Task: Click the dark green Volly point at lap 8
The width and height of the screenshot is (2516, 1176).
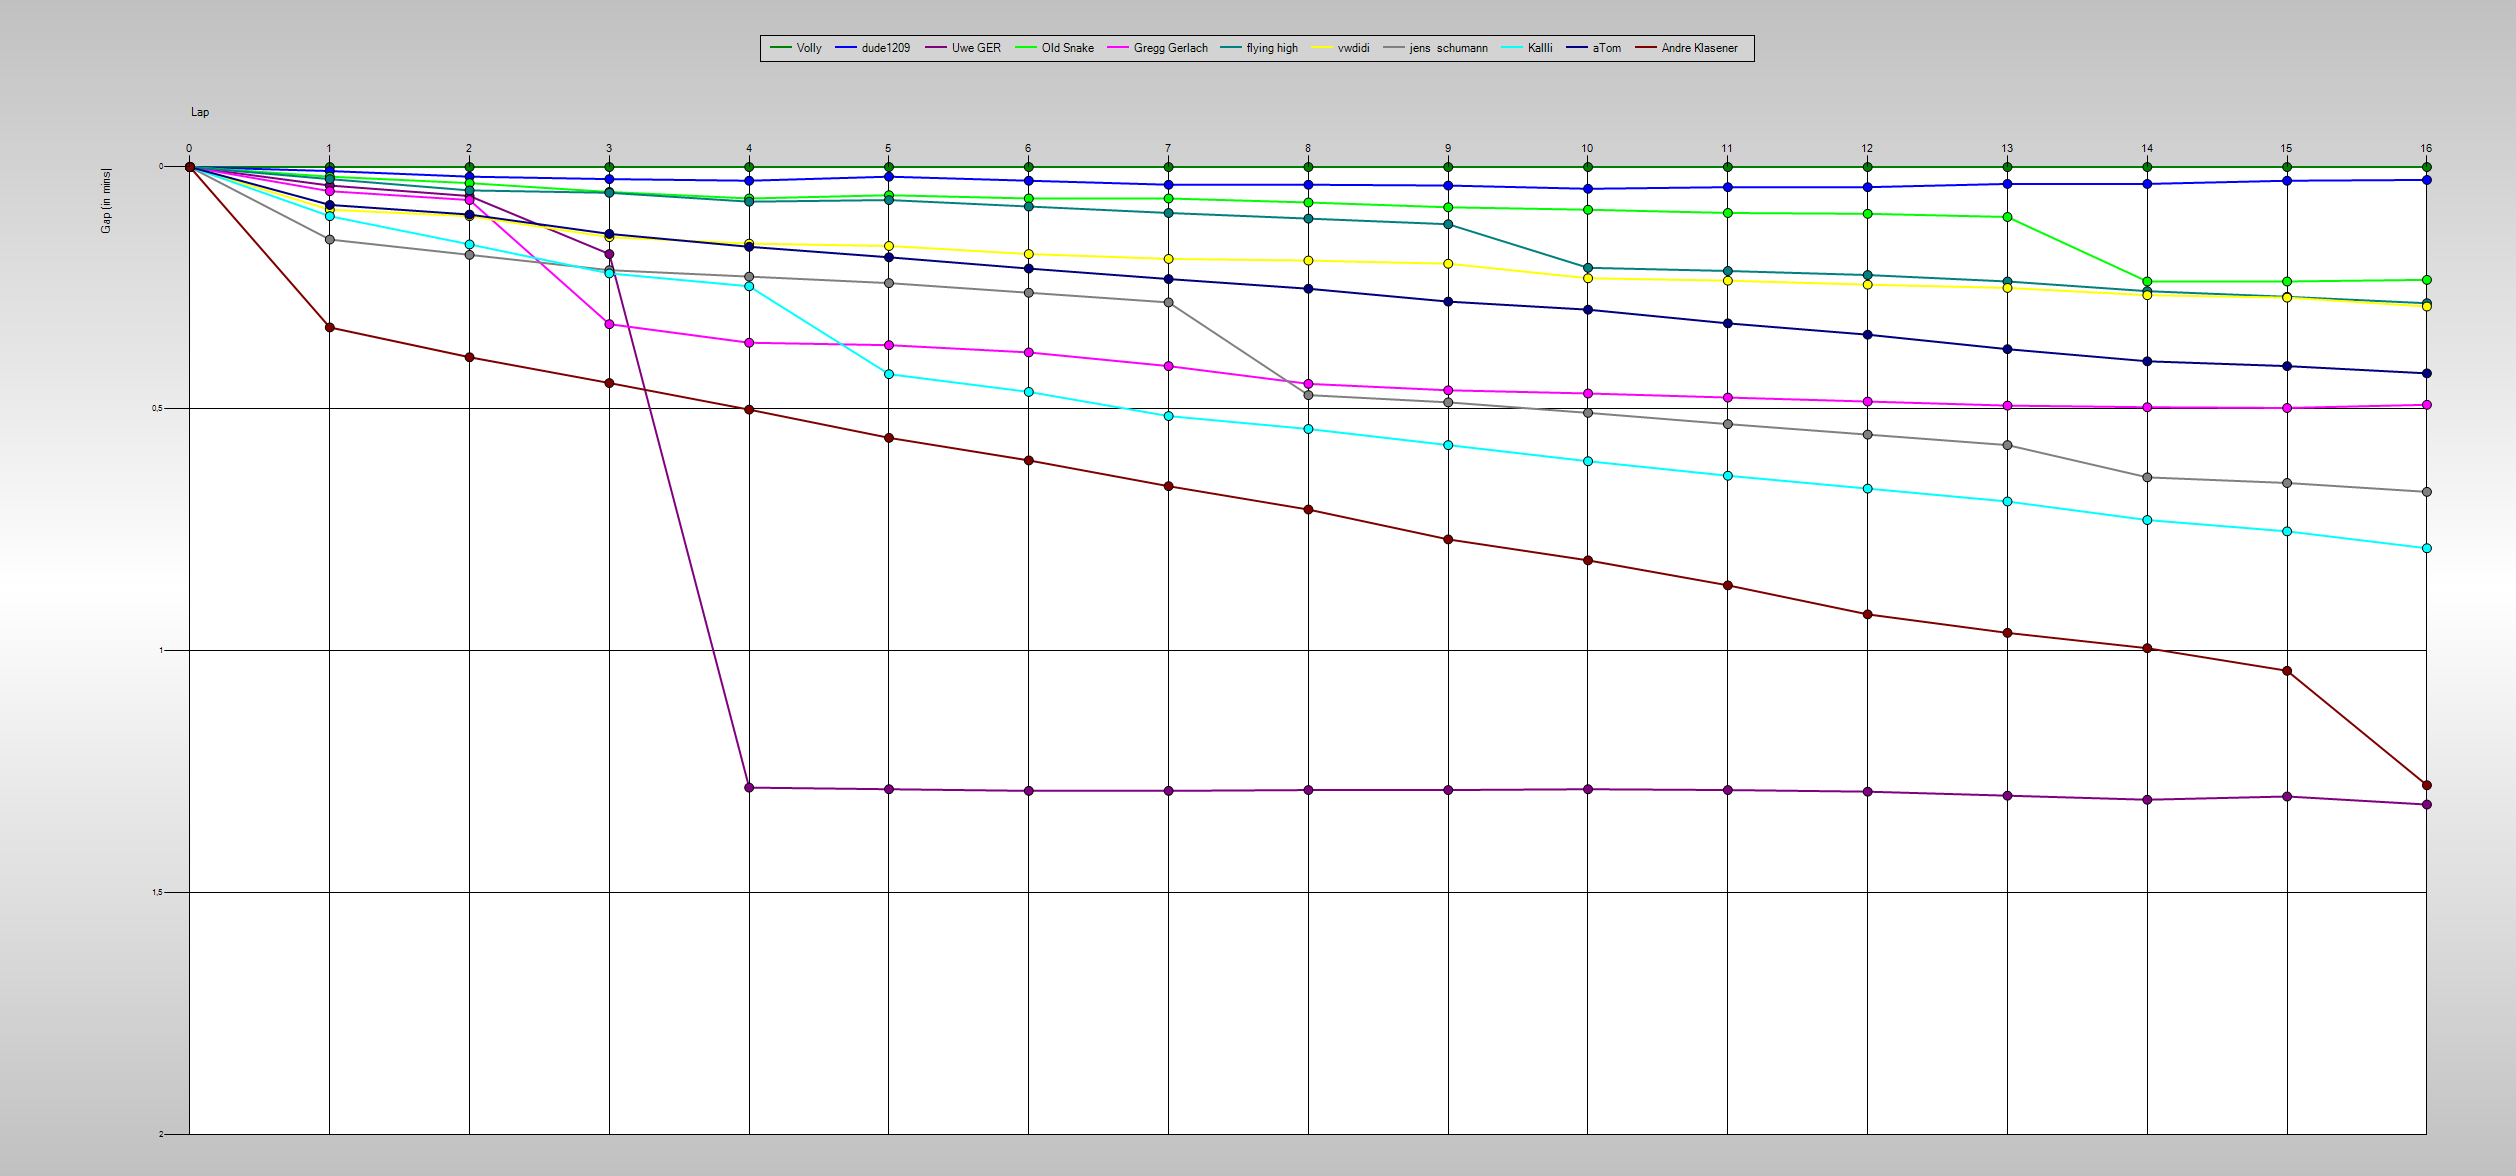Action: (1308, 167)
